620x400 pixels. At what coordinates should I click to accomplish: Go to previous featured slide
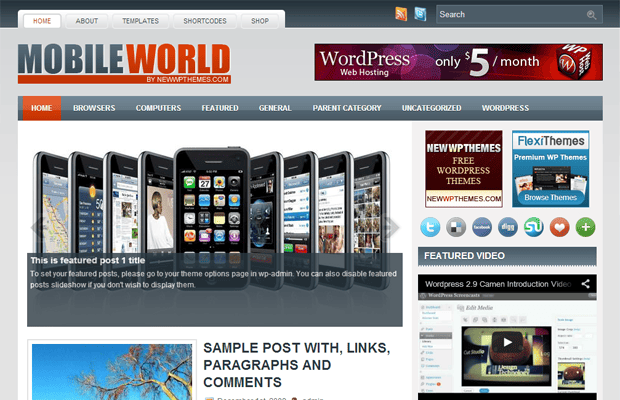coord(38,228)
